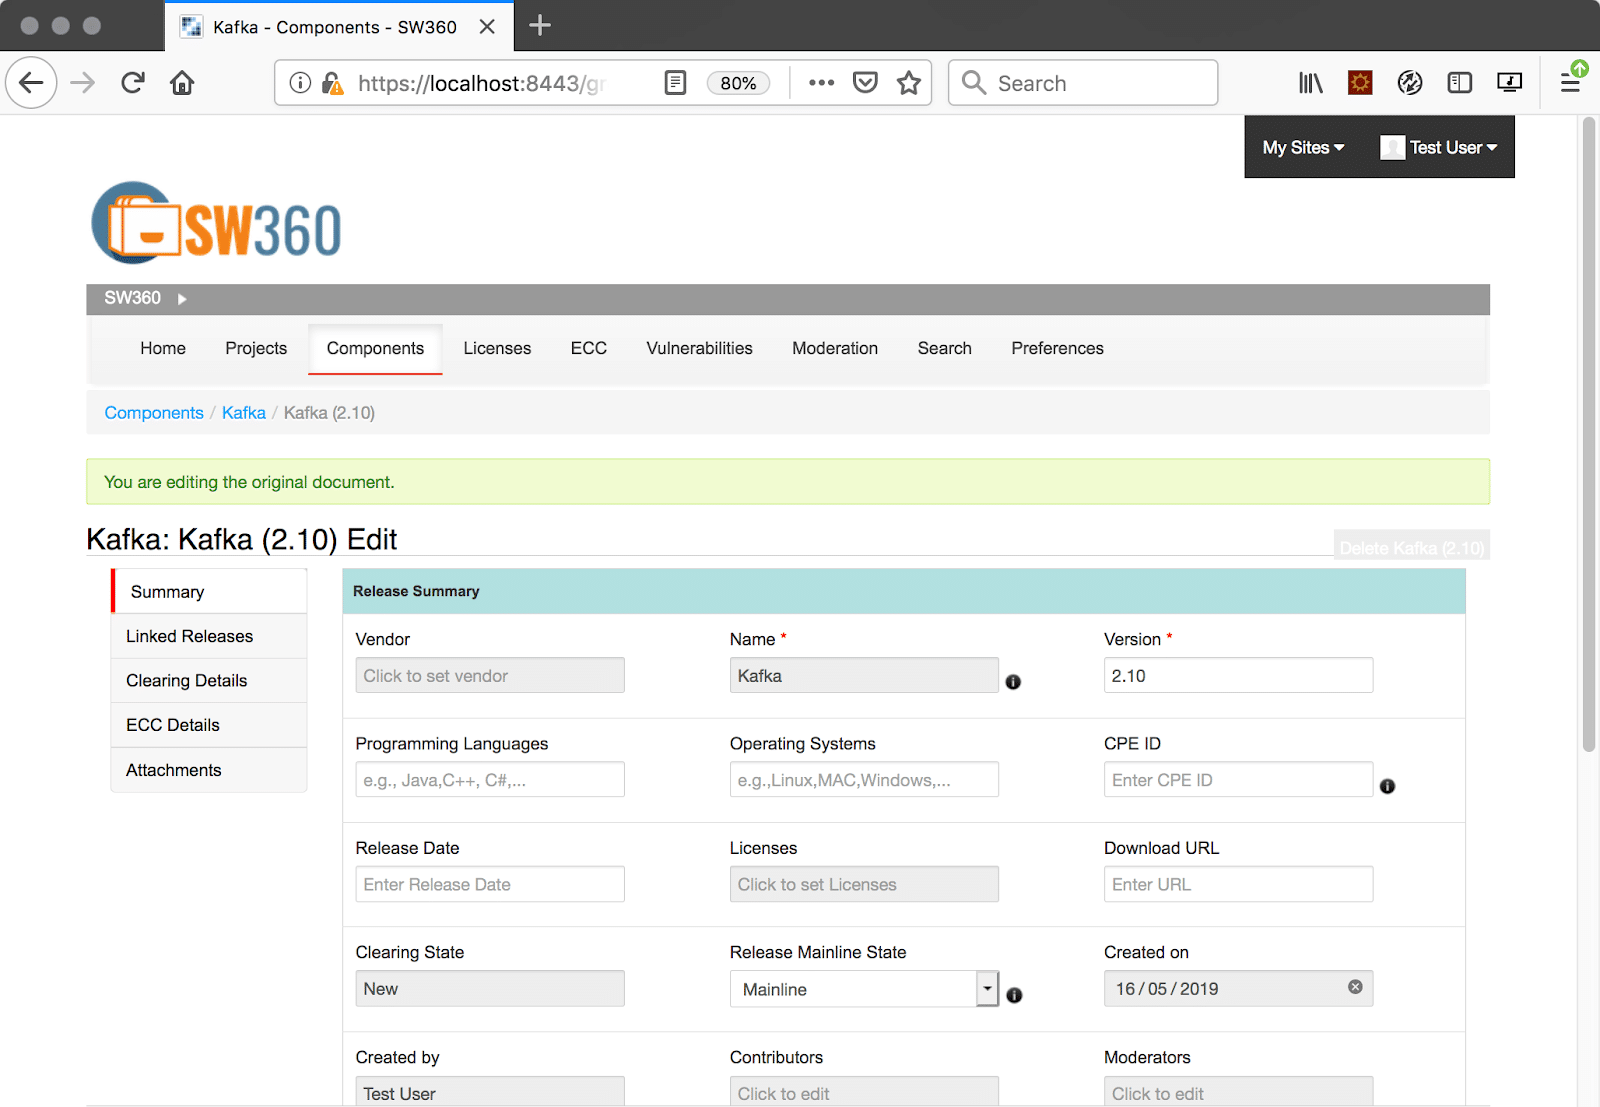1600x1107 pixels.
Task: Open the Search menu tab
Action: (x=945, y=348)
